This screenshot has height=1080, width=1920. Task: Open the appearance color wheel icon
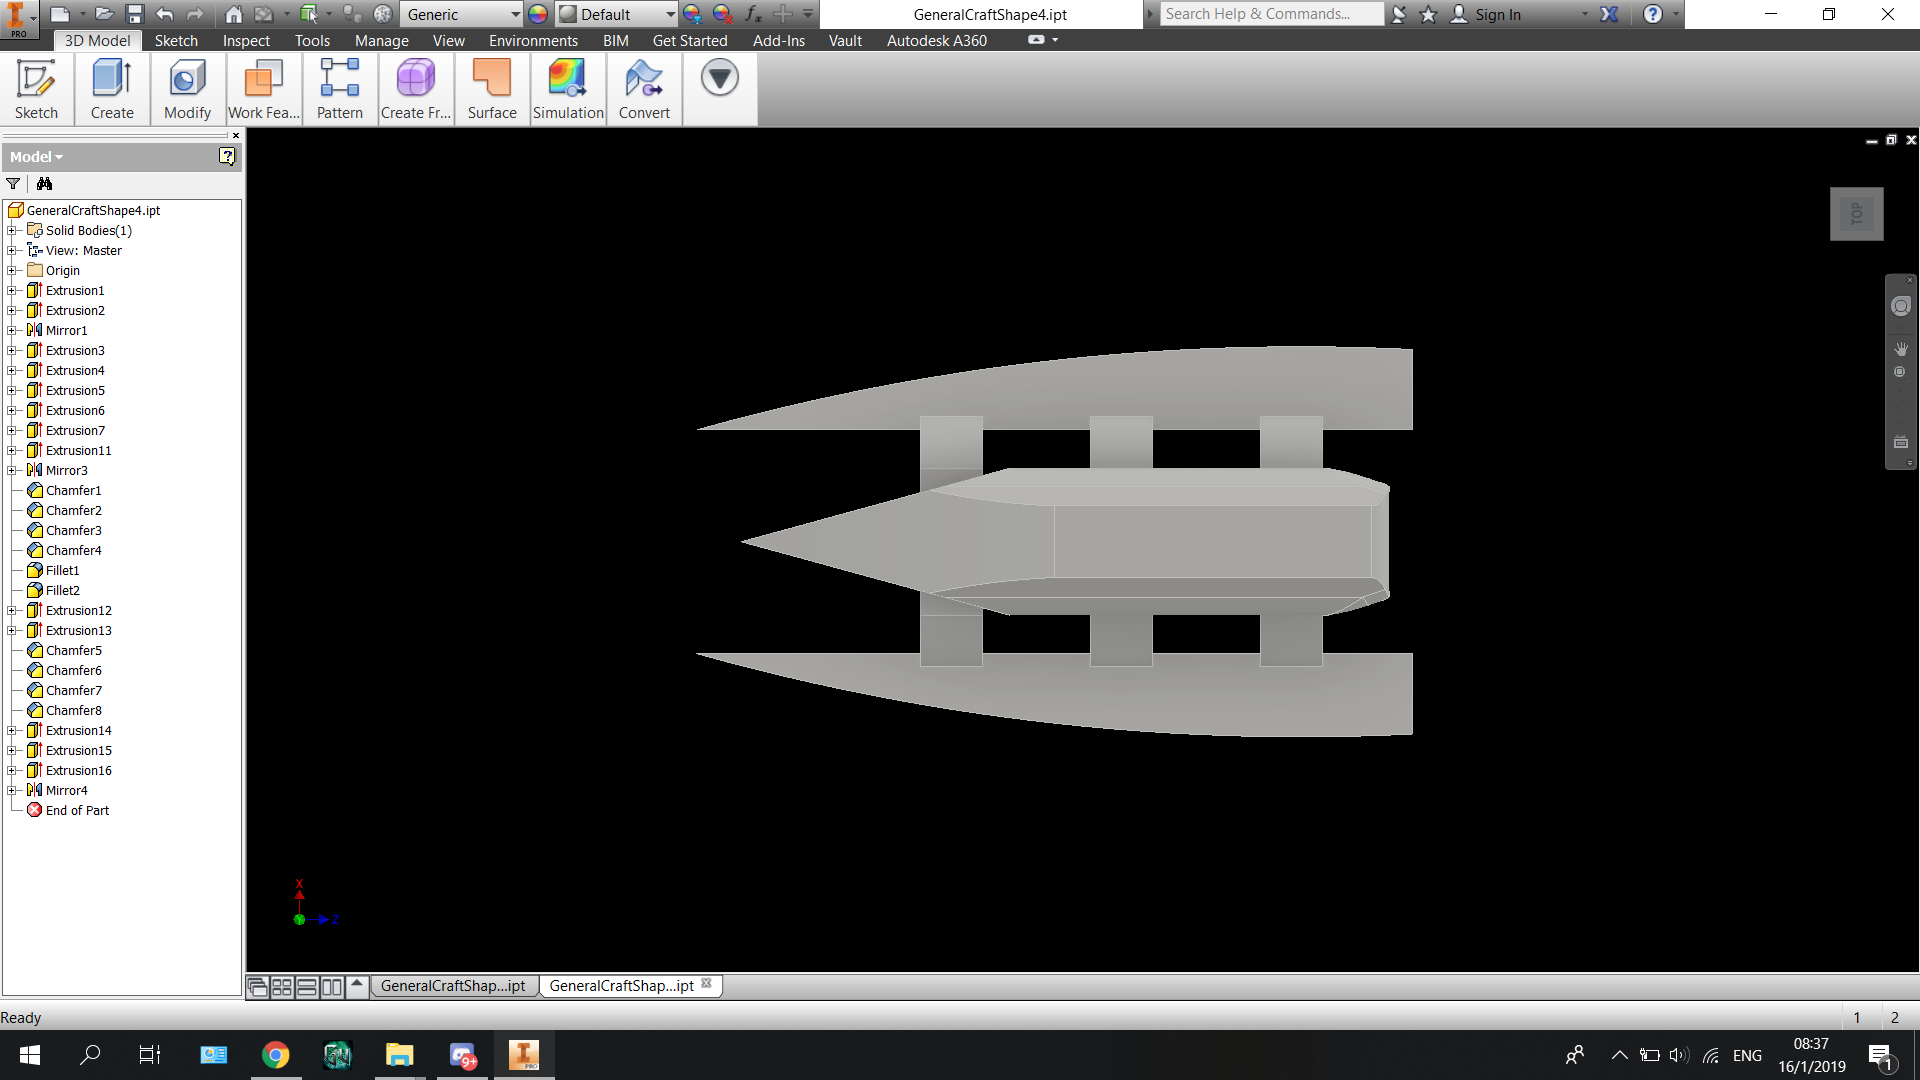click(x=538, y=14)
